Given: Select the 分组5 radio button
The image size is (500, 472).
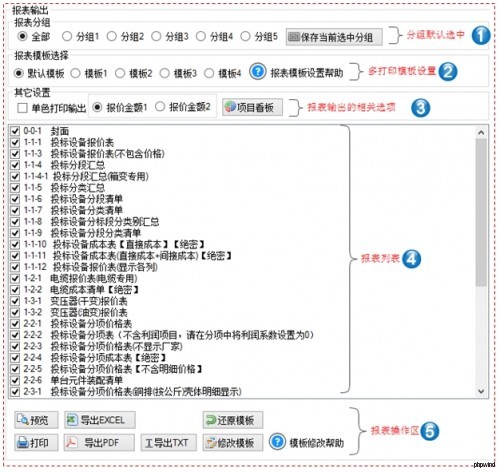Looking at the screenshot, I should (x=245, y=36).
